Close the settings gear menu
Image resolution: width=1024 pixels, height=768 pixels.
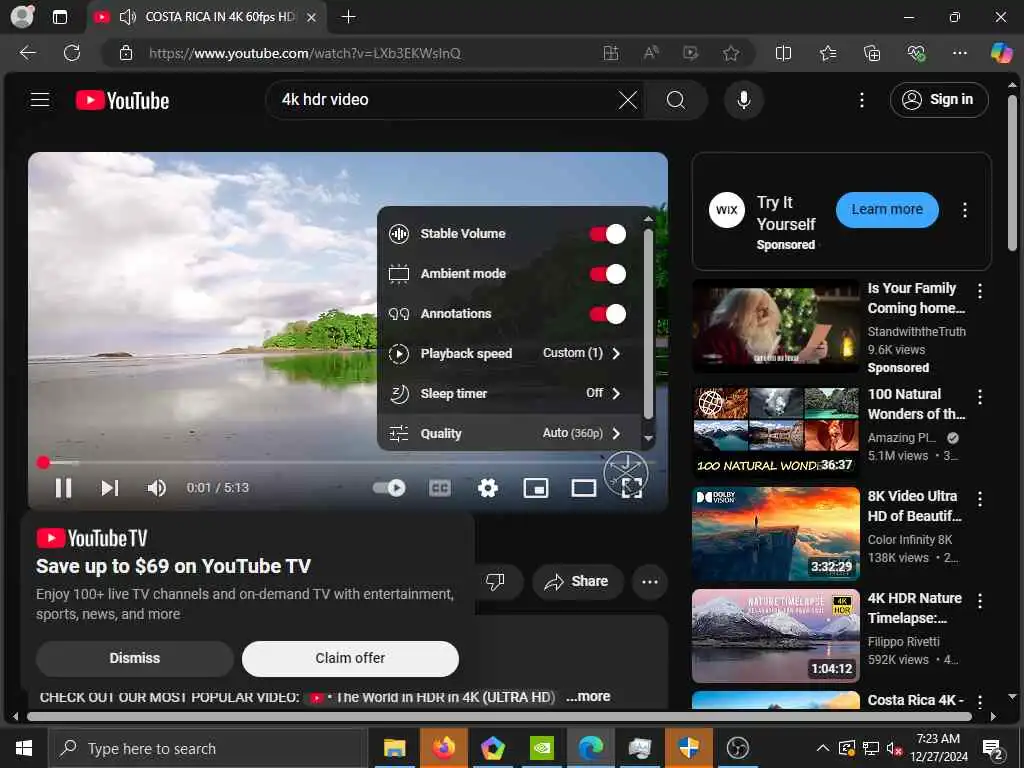(488, 488)
